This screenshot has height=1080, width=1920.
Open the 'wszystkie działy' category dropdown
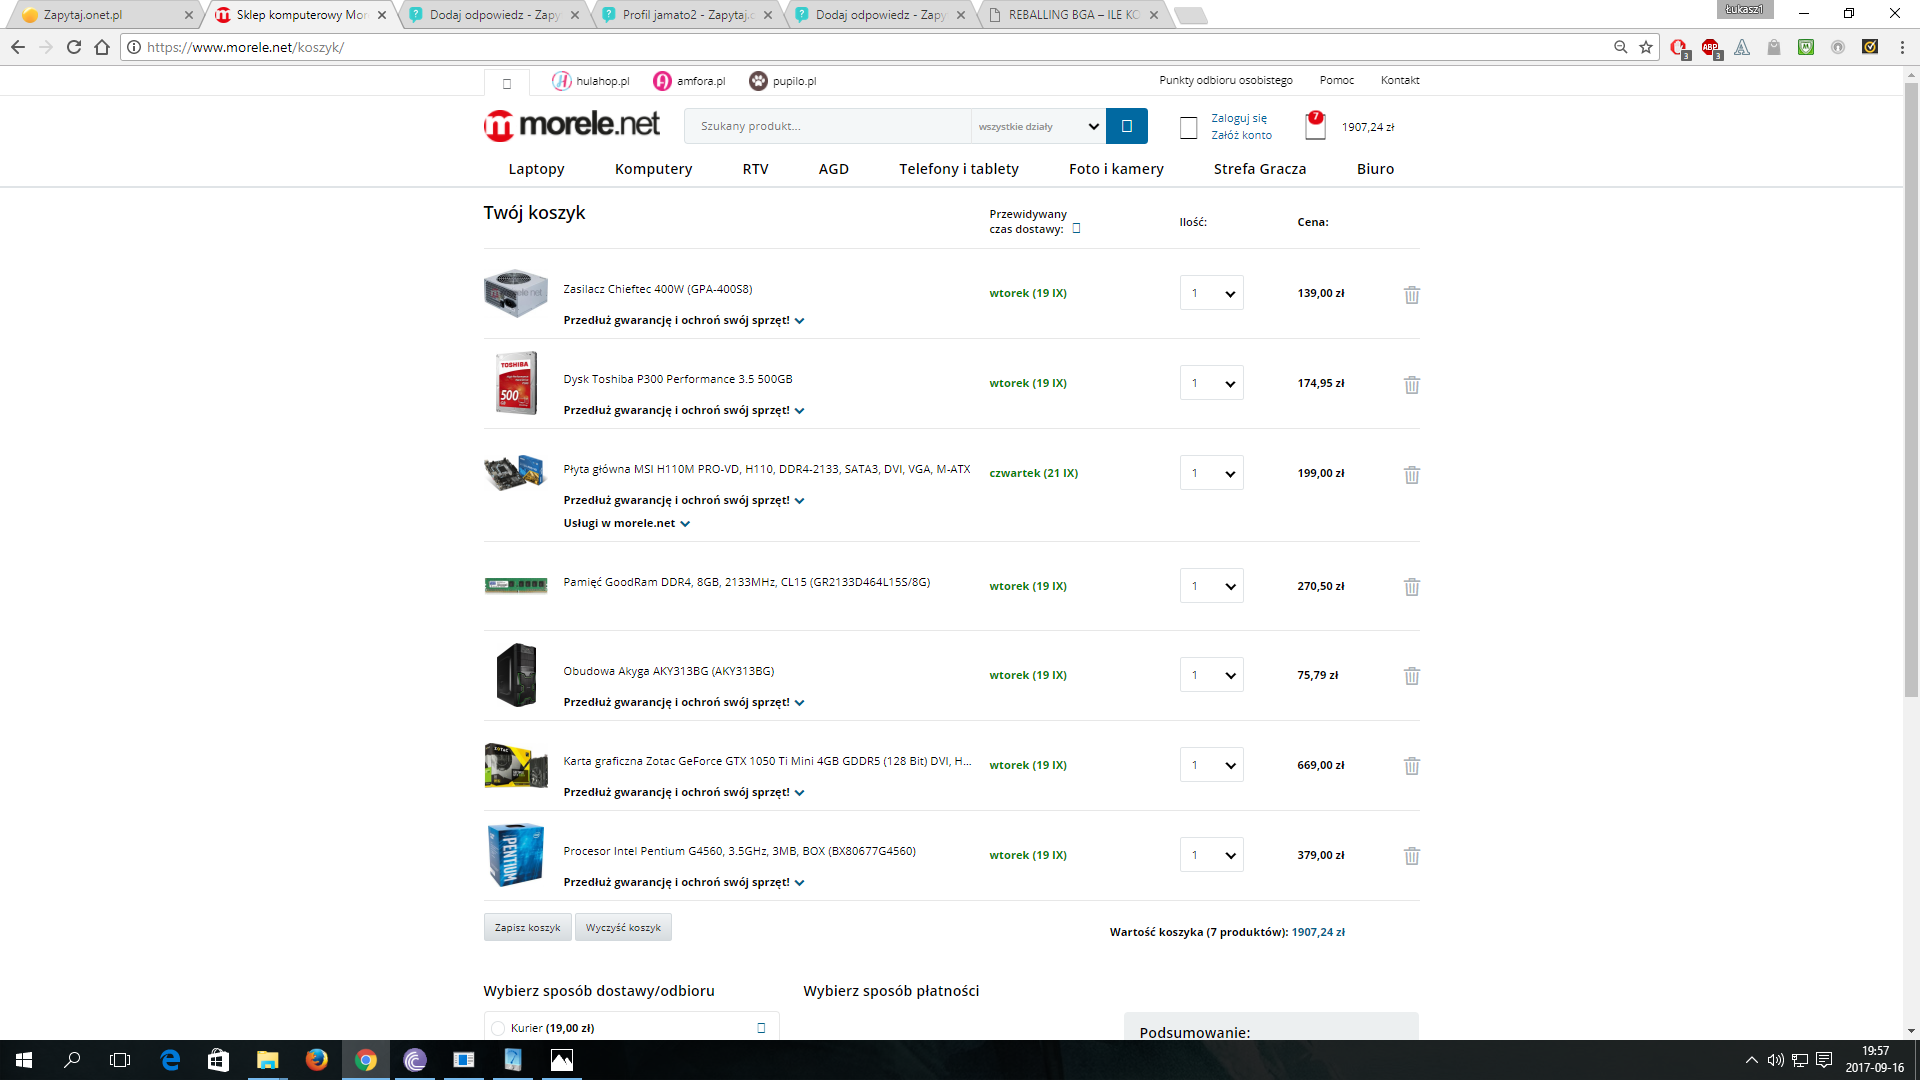[x=1037, y=126]
